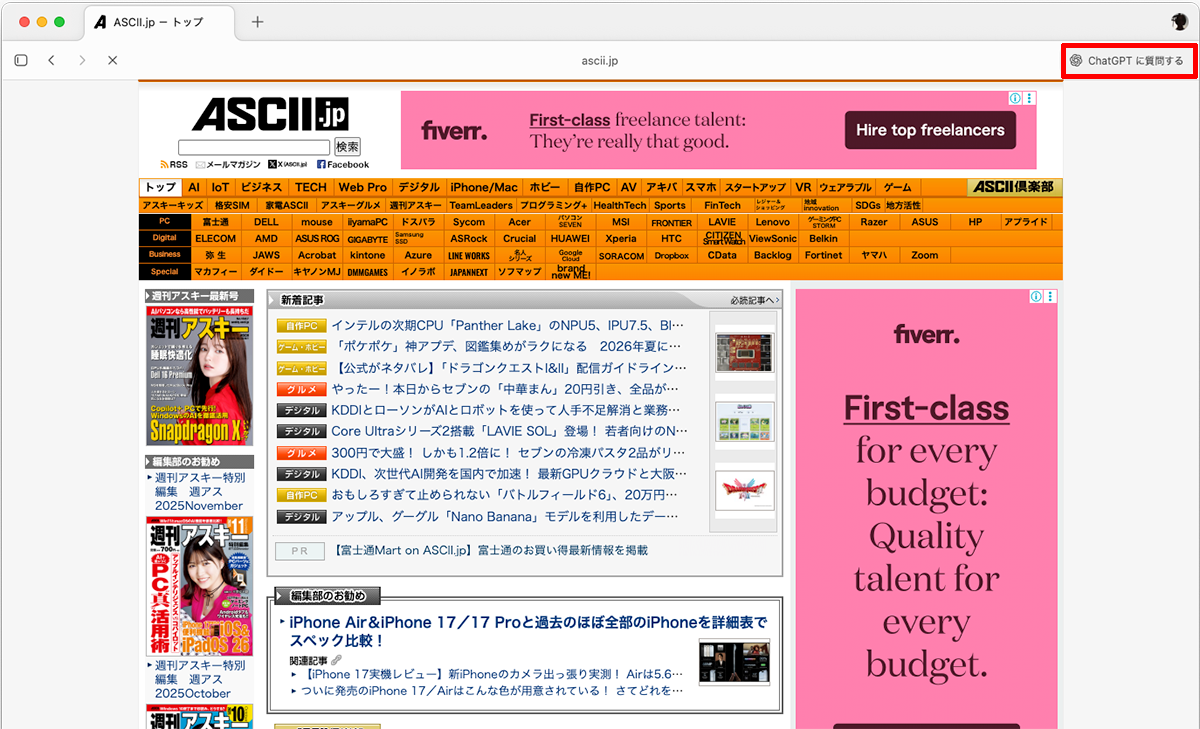The width and height of the screenshot is (1200, 729).
Task: Go back with the left arrow
Action: [x=51, y=60]
